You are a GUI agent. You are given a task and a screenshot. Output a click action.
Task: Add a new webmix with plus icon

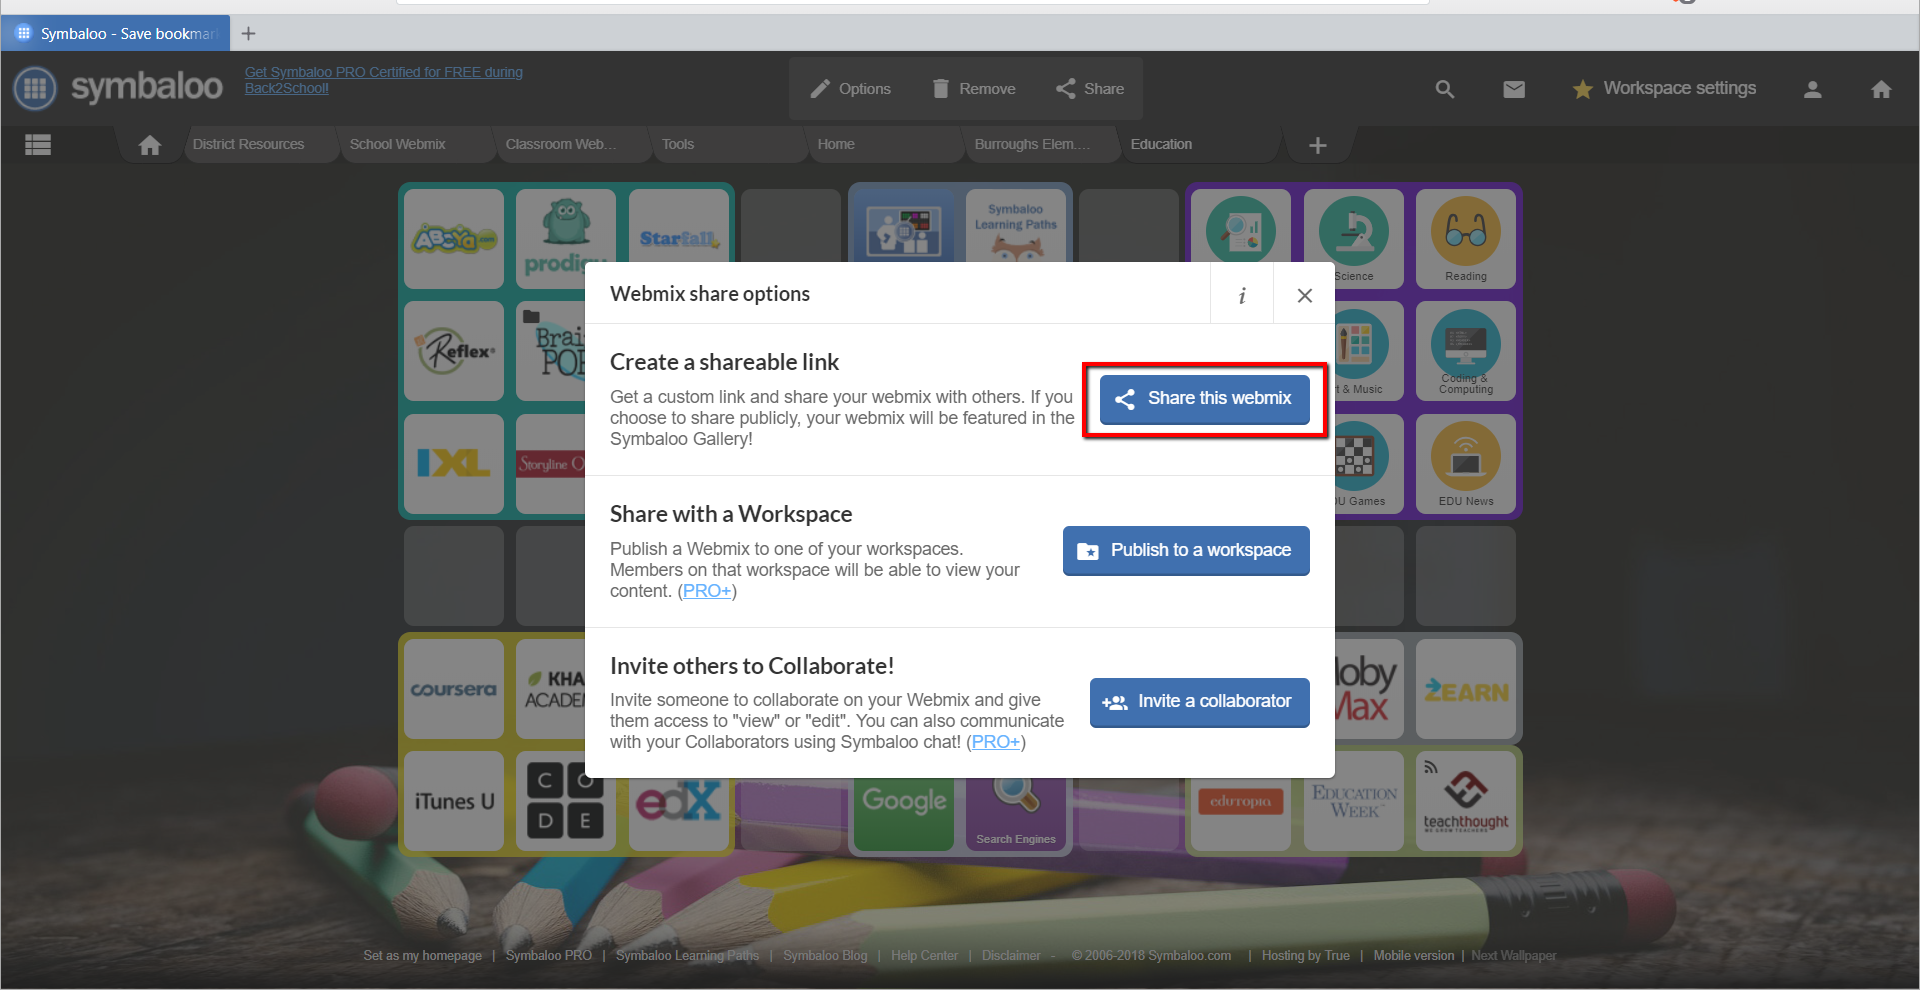[x=1318, y=146]
